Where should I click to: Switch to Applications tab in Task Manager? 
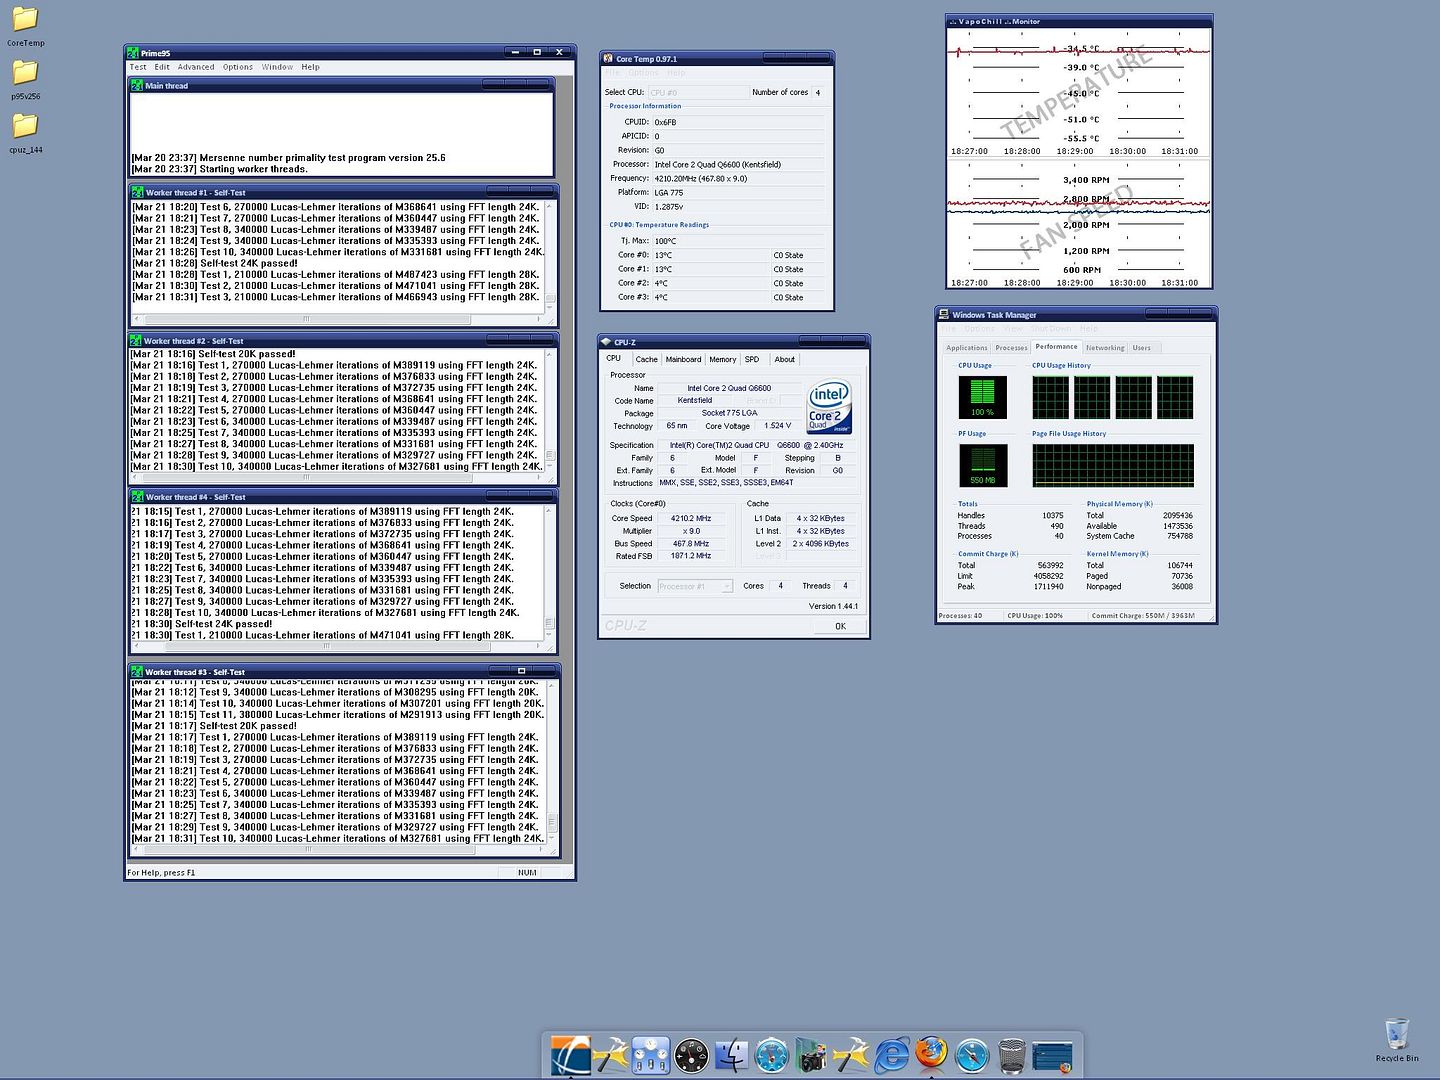coord(967,348)
